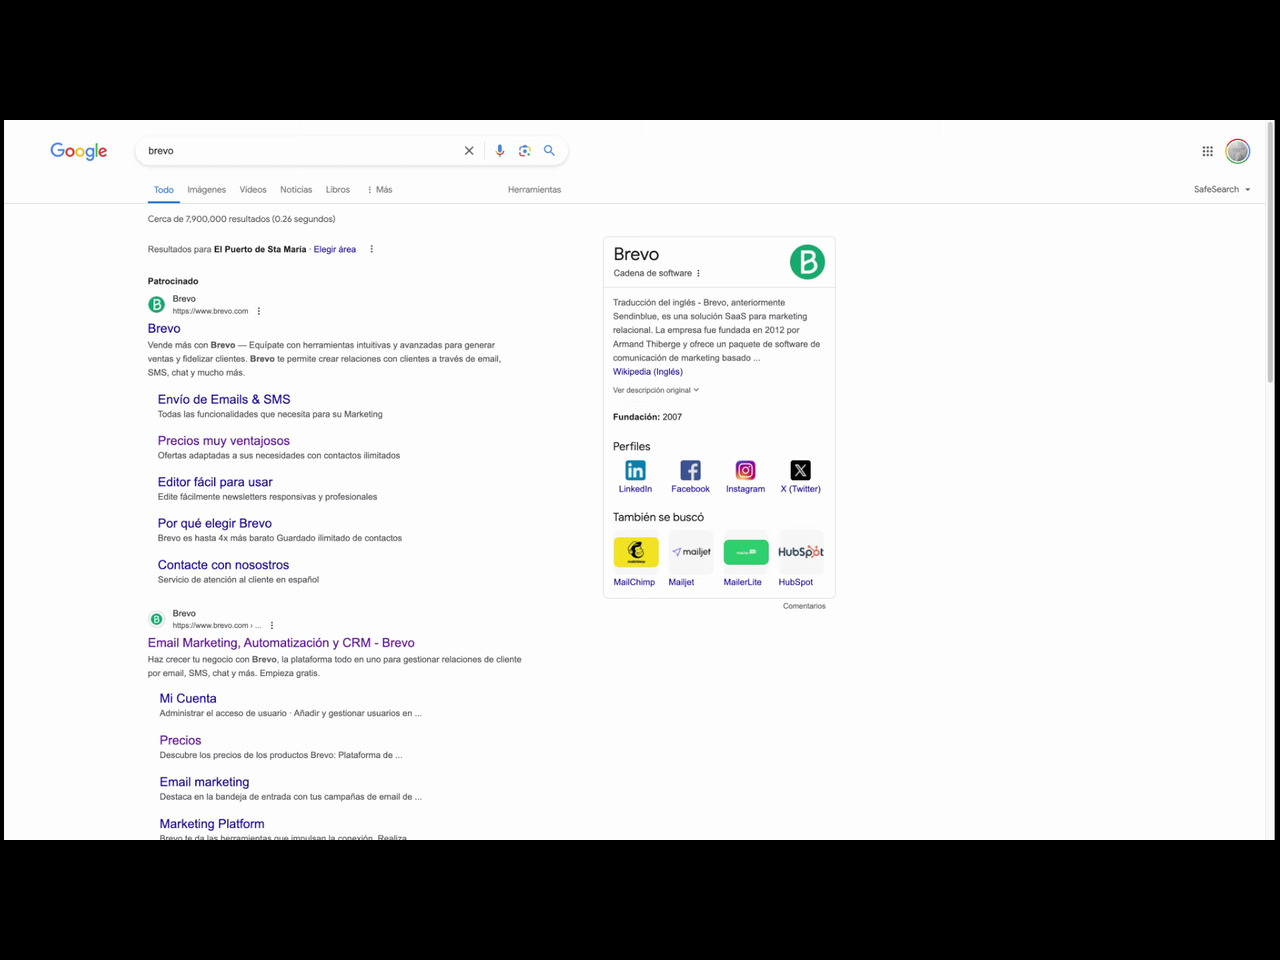Switch to the Videos tab

[253, 189]
